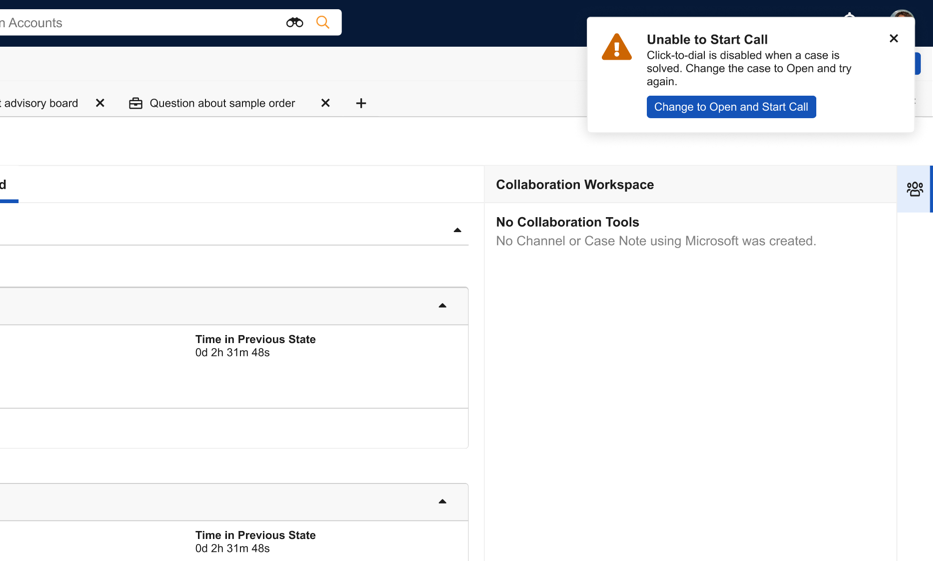Image resolution: width=933 pixels, height=561 pixels.
Task: Click the Collaboration Workspace panel heading
Action: (x=574, y=185)
